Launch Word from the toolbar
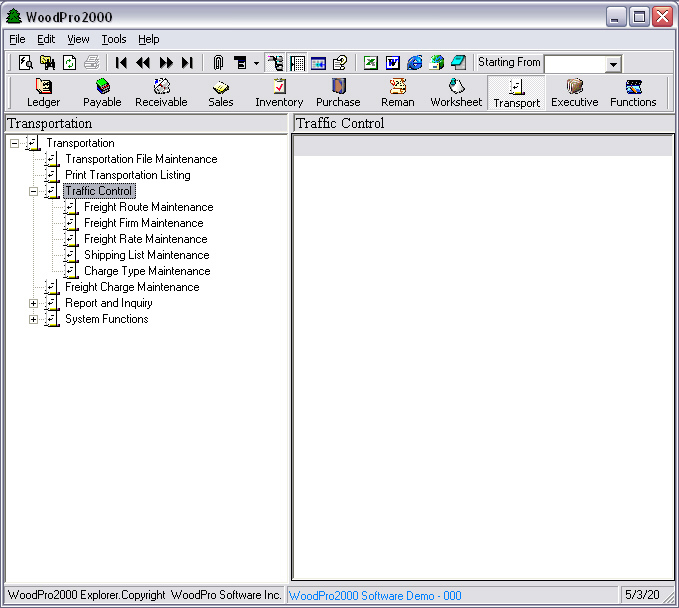This screenshot has width=679, height=608. [x=393, y=63]
